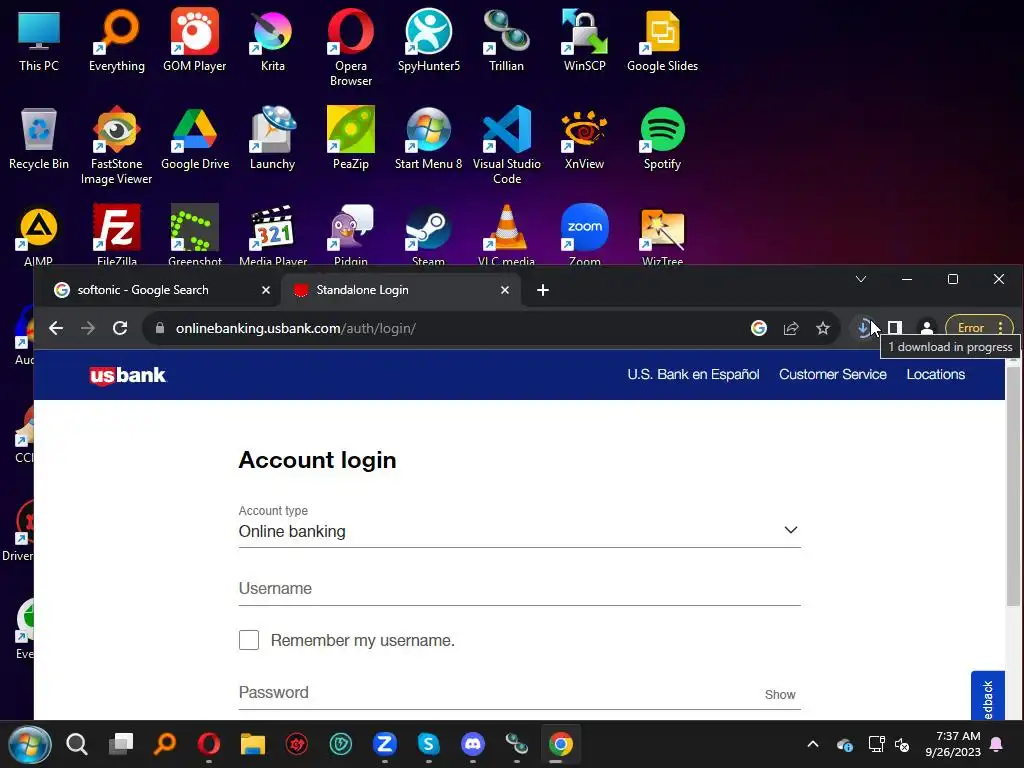This screenshot has height=768, width=1024.
Task: Launch XnView desktop shortcut
Action: [x=584, y=138]
